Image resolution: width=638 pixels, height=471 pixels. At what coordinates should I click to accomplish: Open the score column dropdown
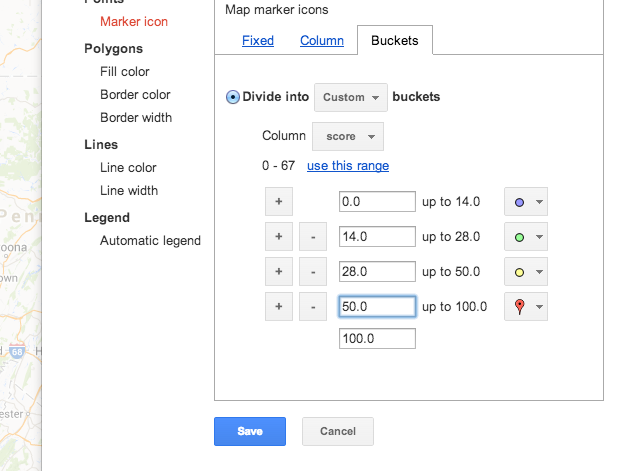coord(348,137)
